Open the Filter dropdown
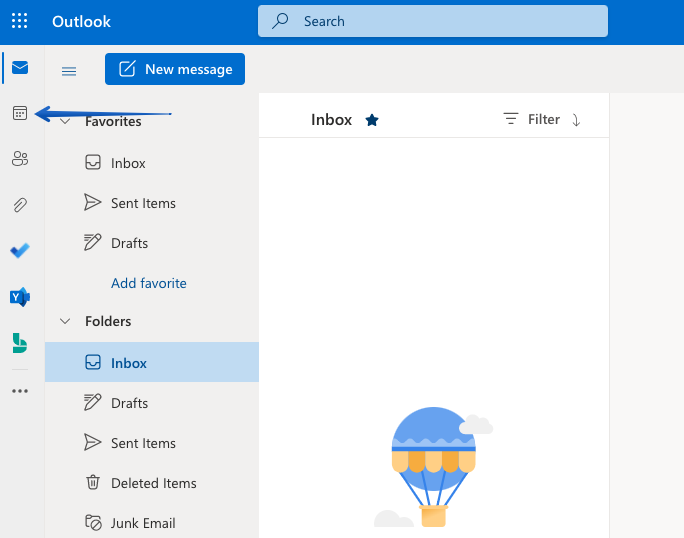684x538 pixels. tap(532, 120)
